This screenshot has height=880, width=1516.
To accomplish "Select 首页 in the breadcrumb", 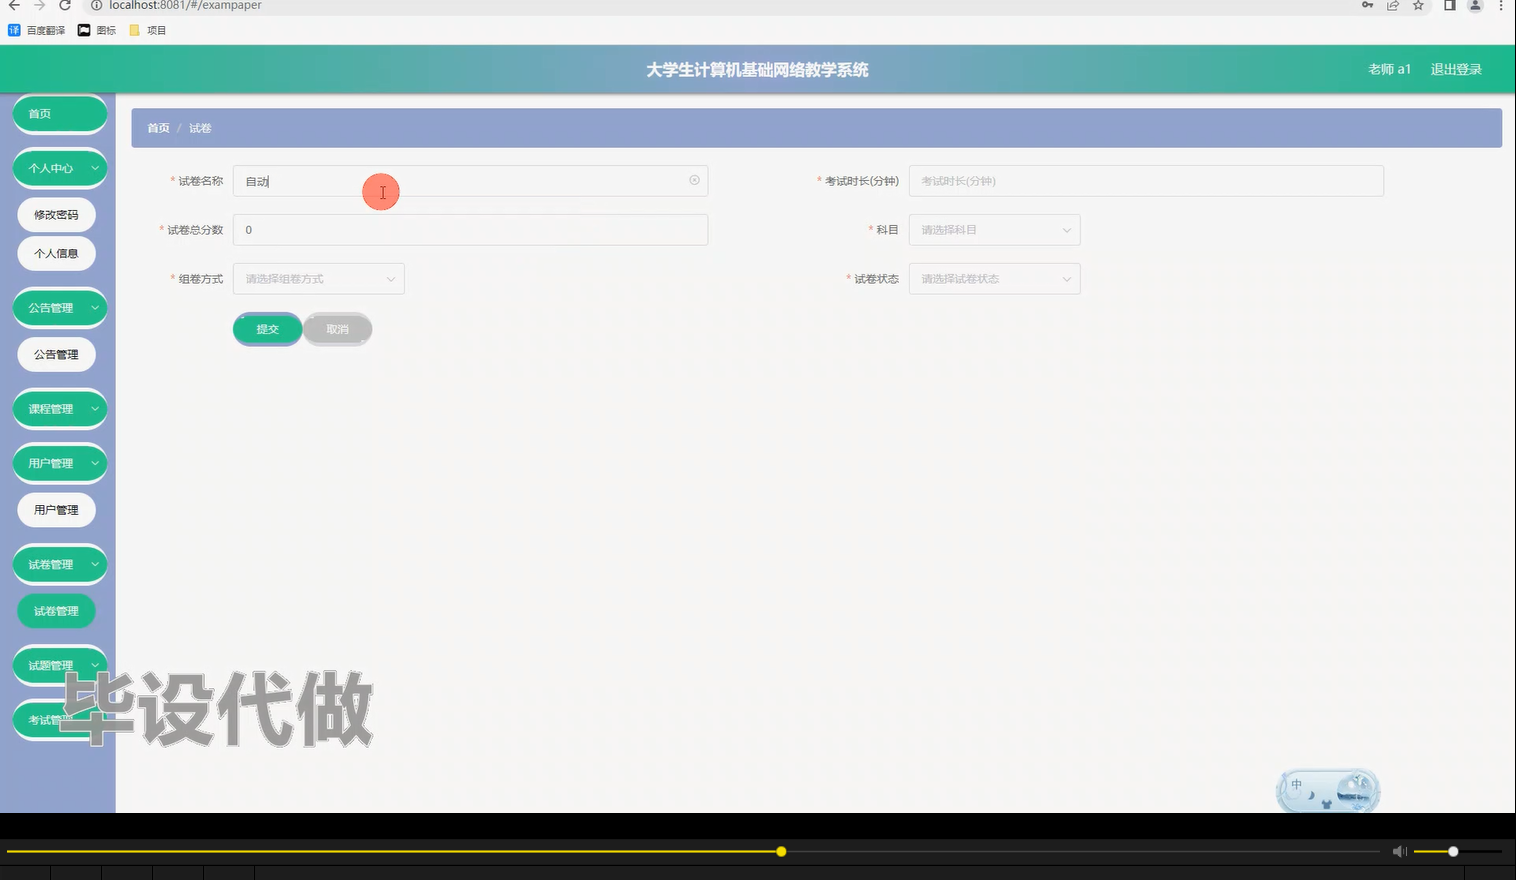I will [x=158, y=128].
